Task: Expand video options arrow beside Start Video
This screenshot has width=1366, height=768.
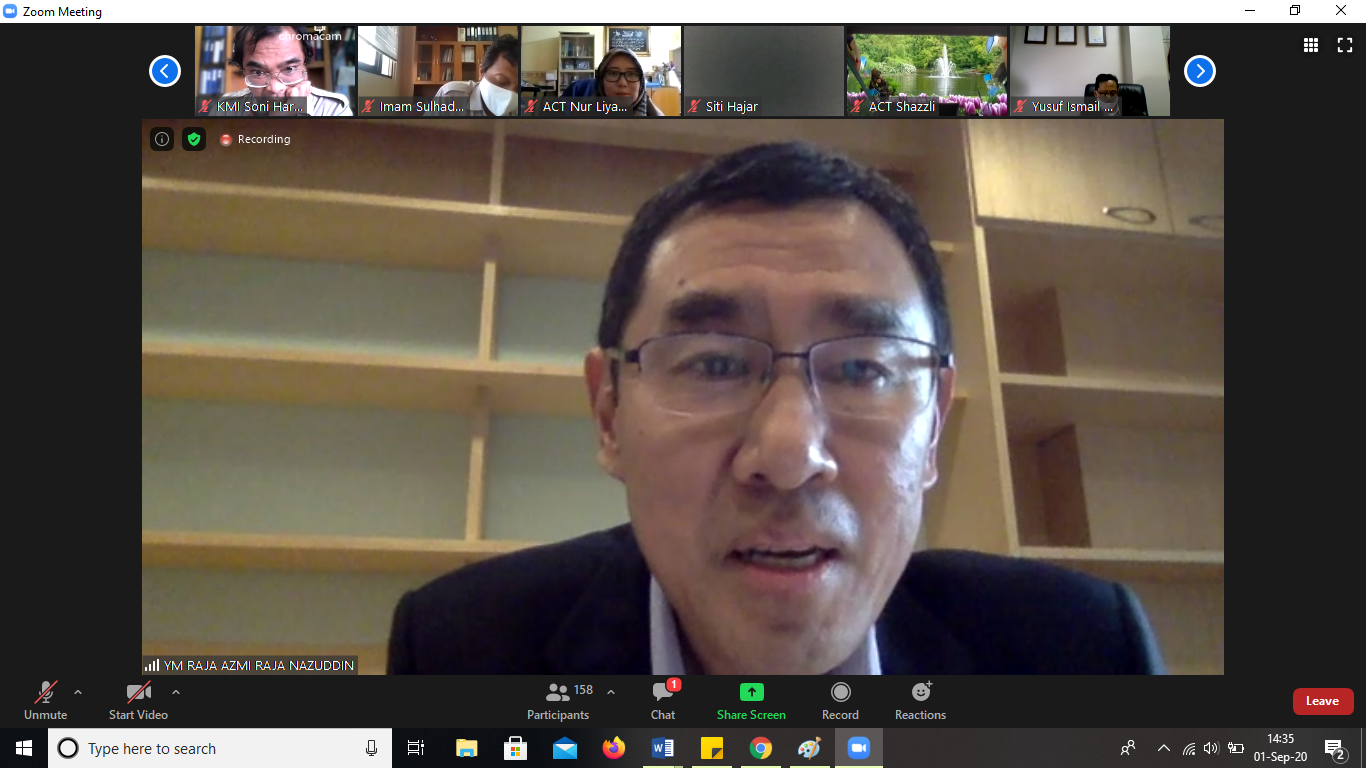Action: coord(176,692)
